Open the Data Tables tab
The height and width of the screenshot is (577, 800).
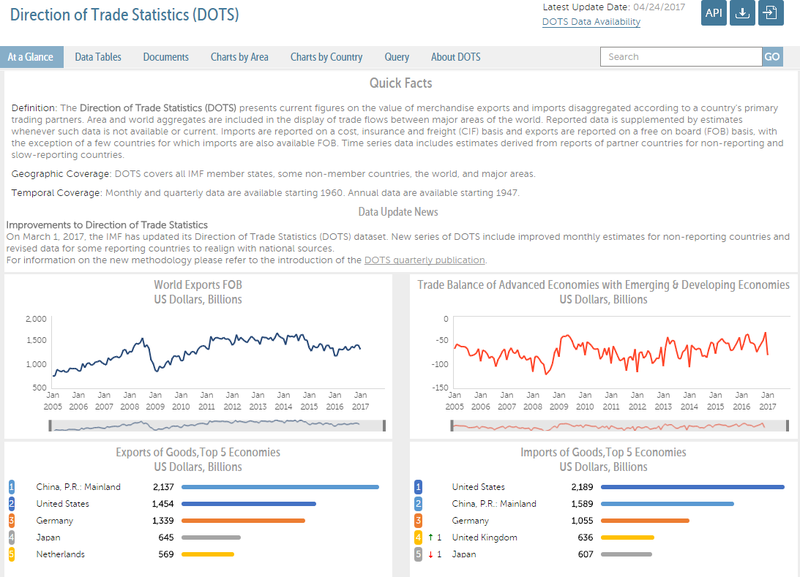pyautogui.click(x=98, y=57)
